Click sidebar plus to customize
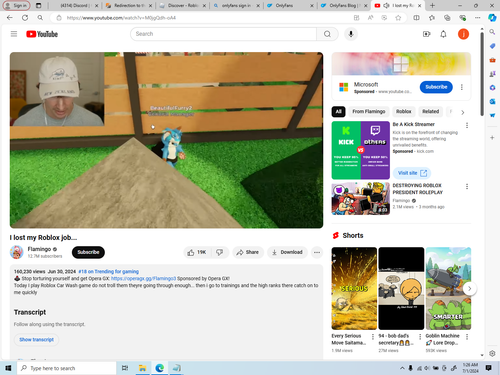 tap(492, 137)
